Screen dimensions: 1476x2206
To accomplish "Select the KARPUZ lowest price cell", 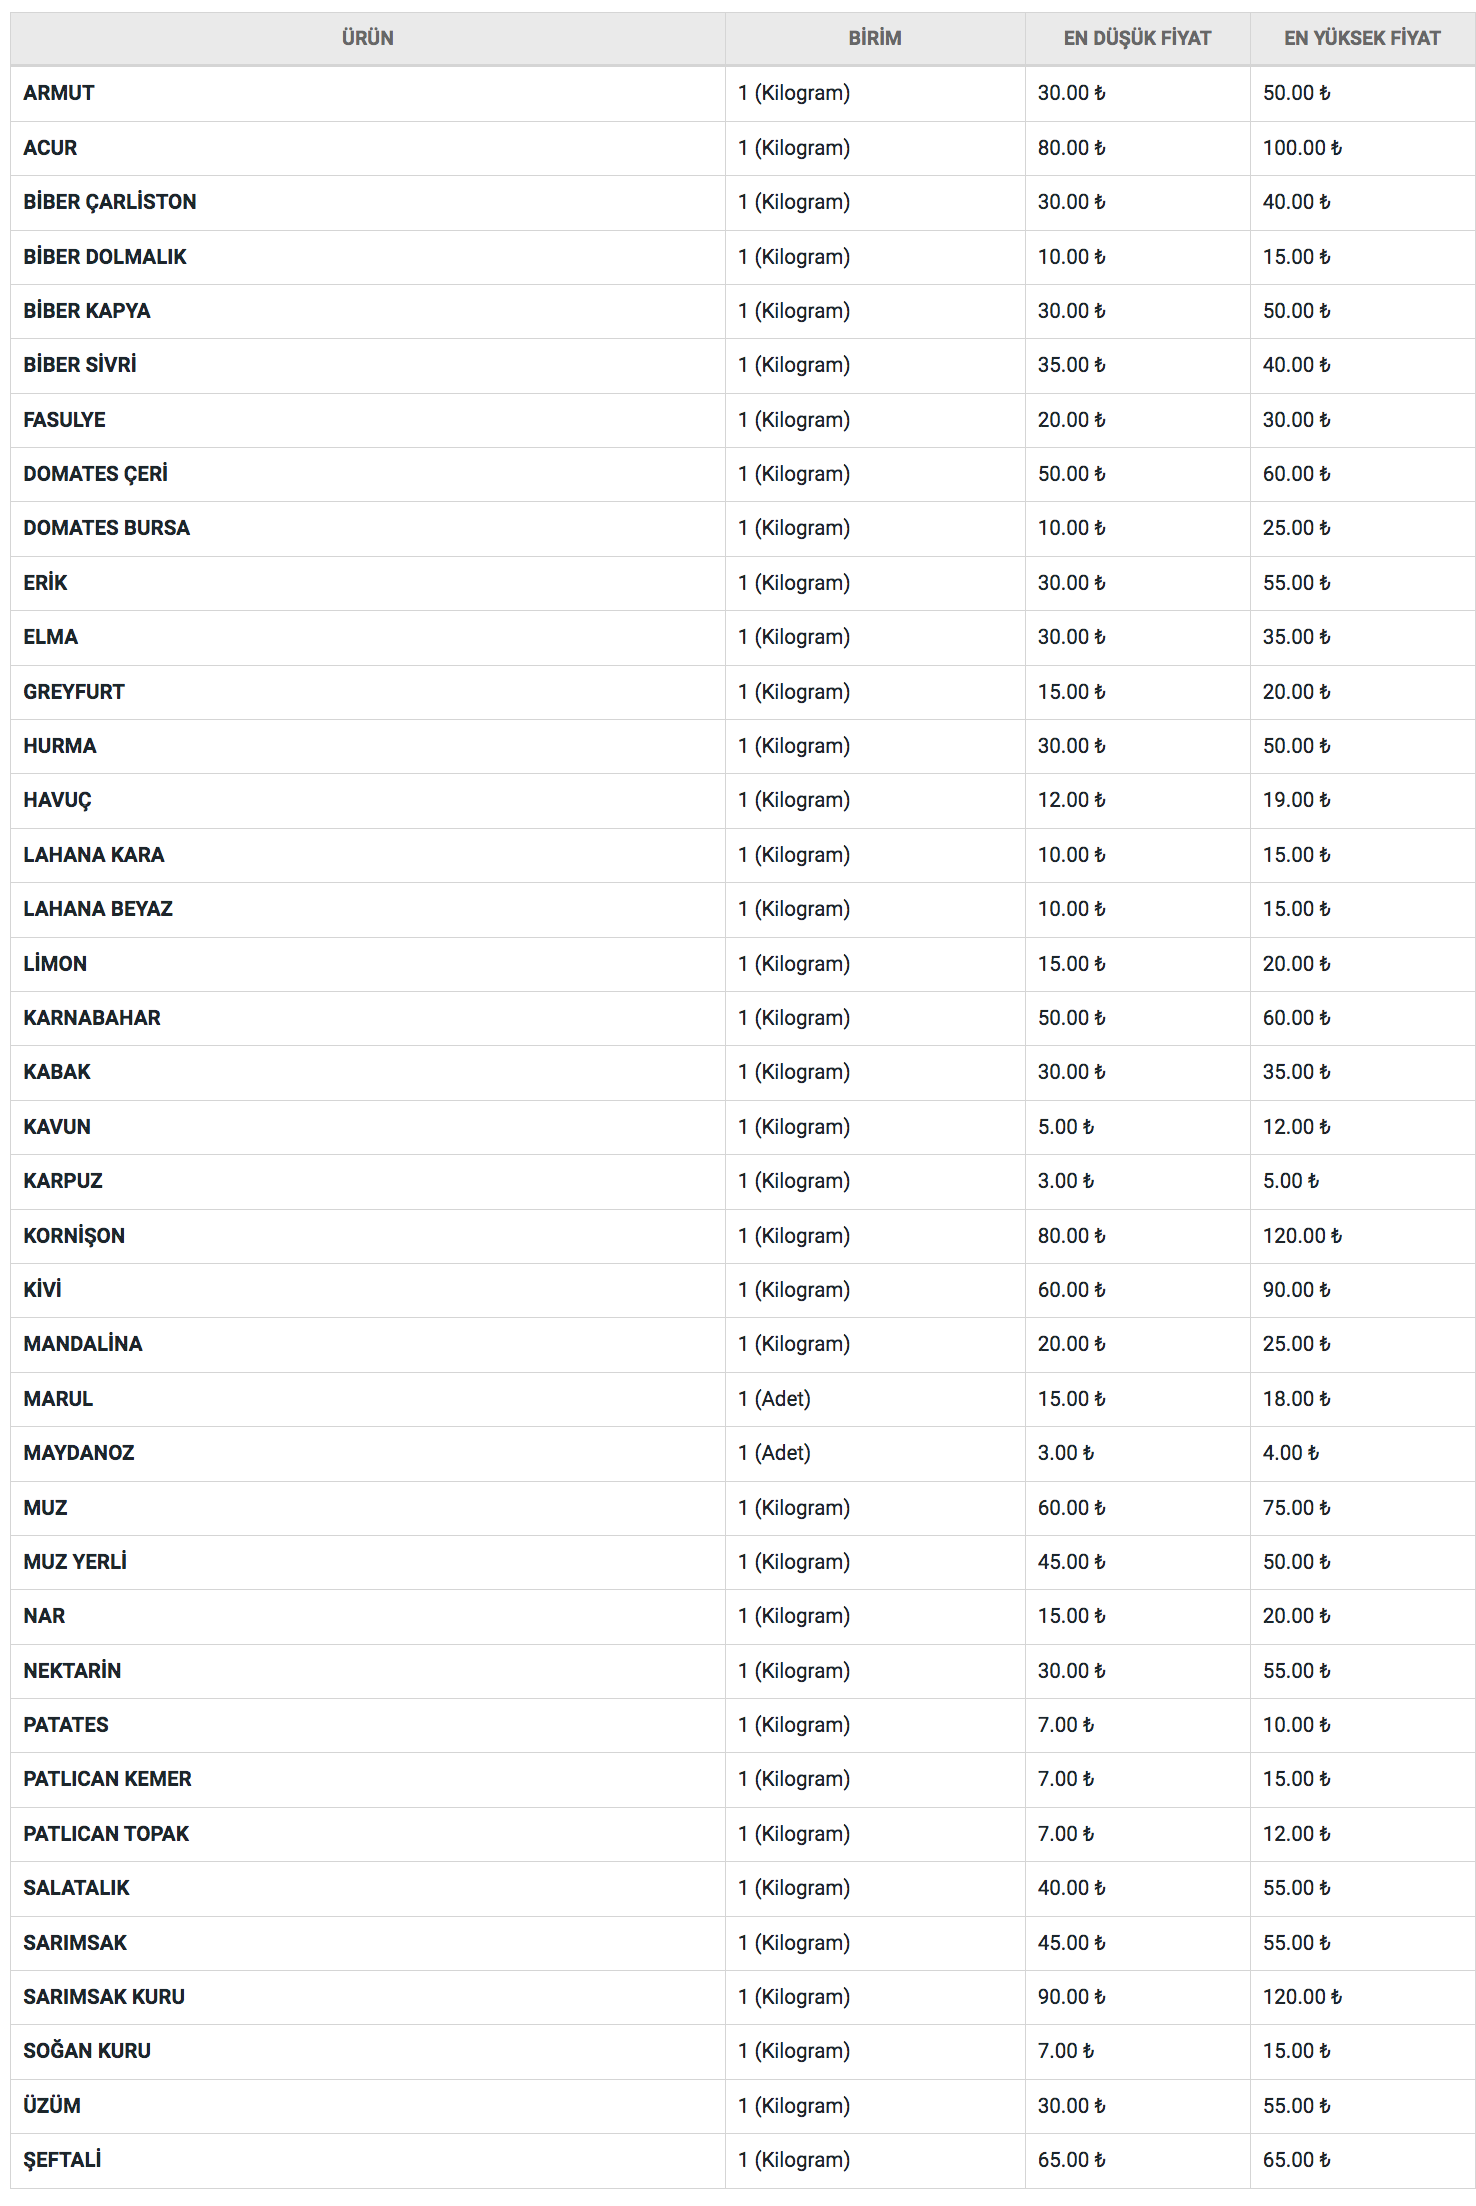I will (x=1065, y=1181).
